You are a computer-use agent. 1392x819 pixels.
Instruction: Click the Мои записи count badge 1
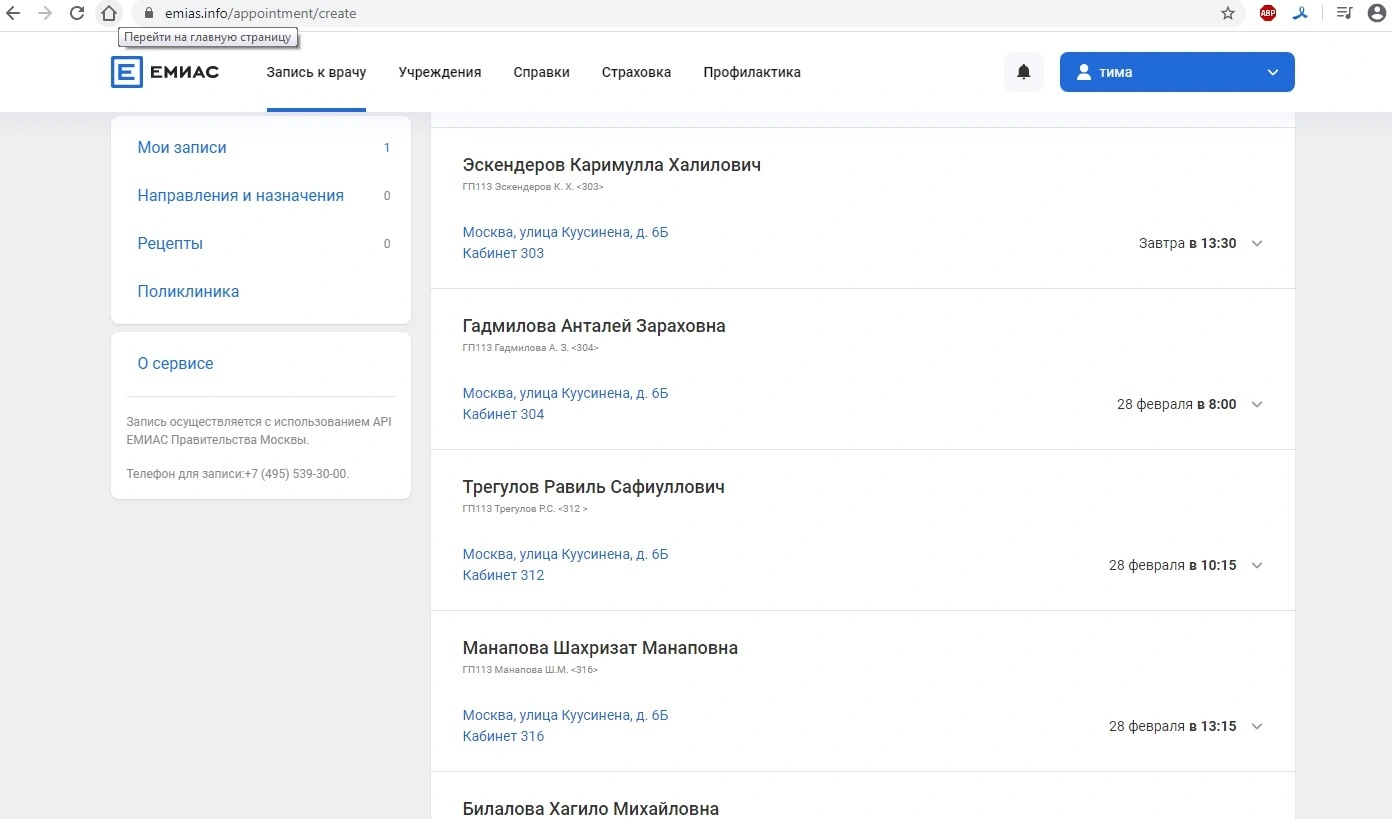[x=387, y=148]
